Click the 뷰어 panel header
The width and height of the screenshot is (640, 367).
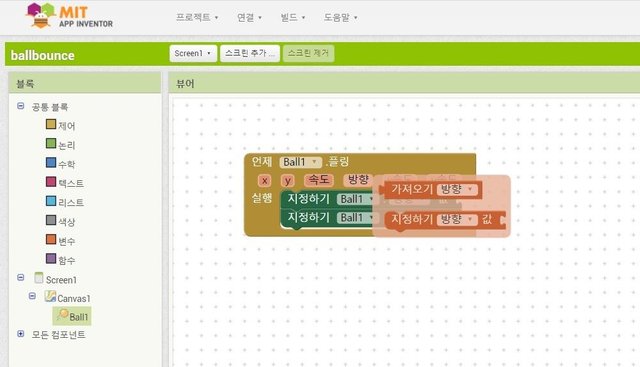[x=404, y=84]
